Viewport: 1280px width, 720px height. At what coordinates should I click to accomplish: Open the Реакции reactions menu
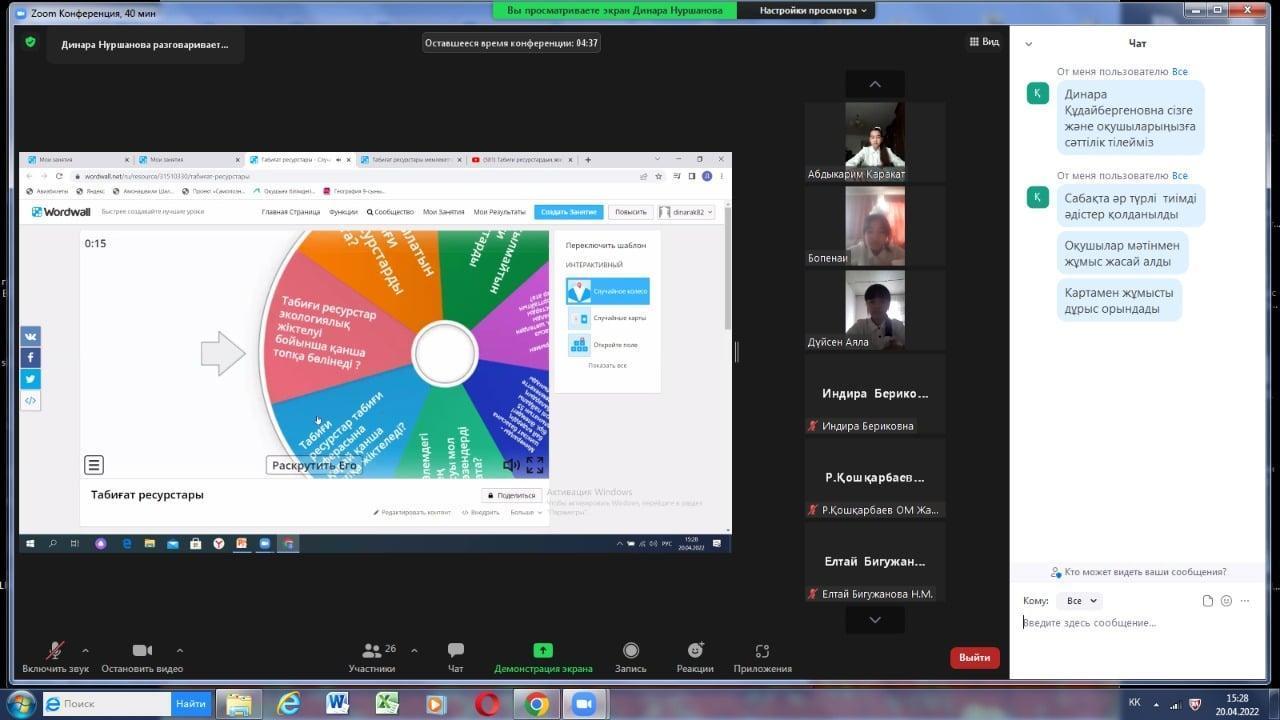click(695, 651)
